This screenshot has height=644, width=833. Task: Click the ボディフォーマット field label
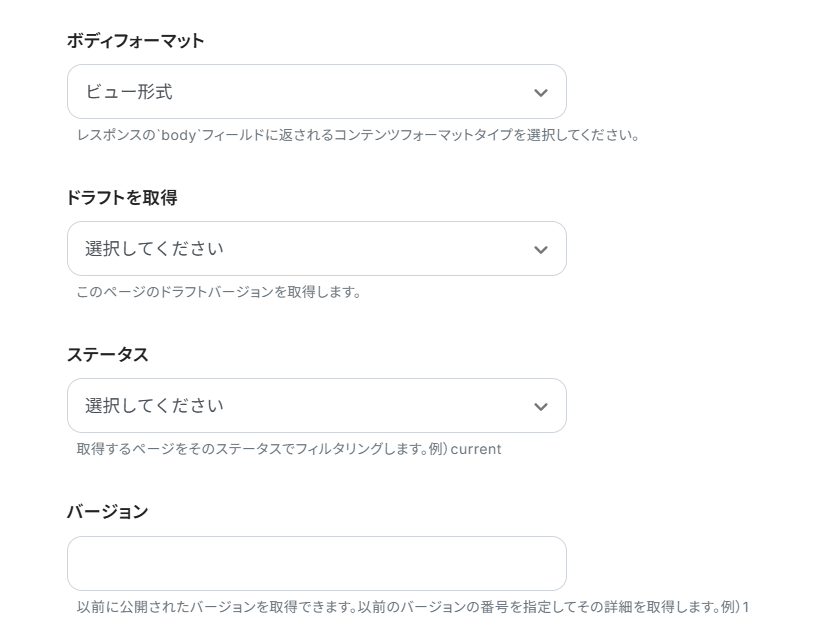[x=135, y=41]
